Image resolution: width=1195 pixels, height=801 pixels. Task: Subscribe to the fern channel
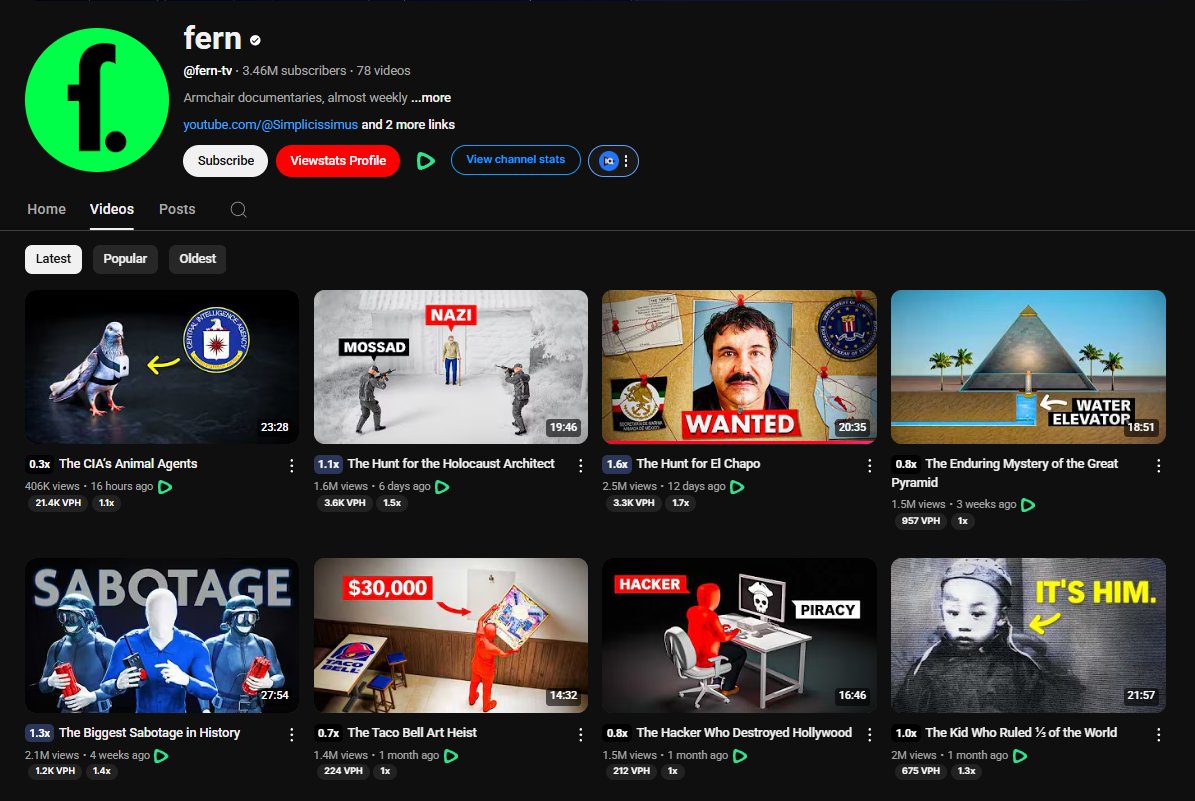[x=226, y=161]
